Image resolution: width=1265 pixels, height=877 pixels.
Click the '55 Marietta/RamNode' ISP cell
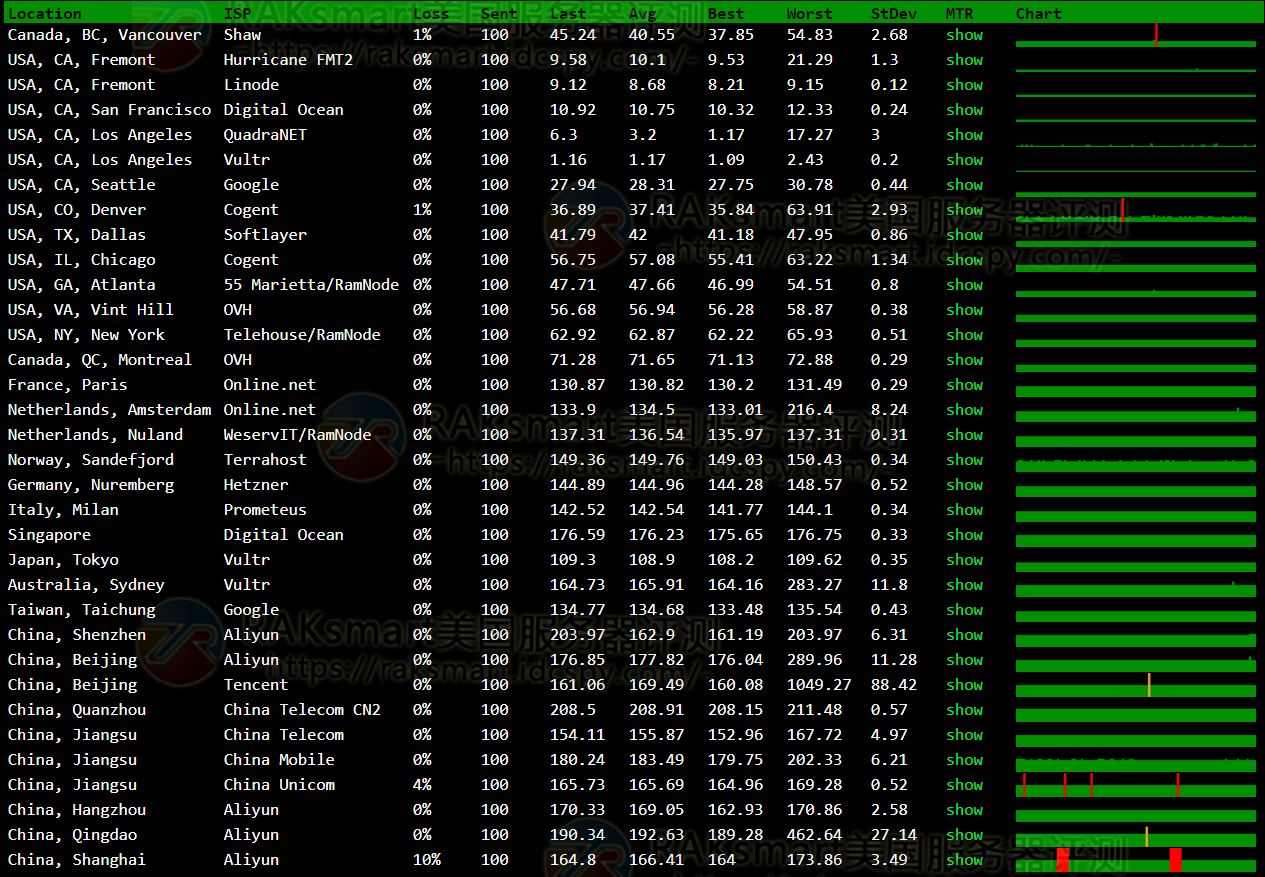click(x=311, y=285)
